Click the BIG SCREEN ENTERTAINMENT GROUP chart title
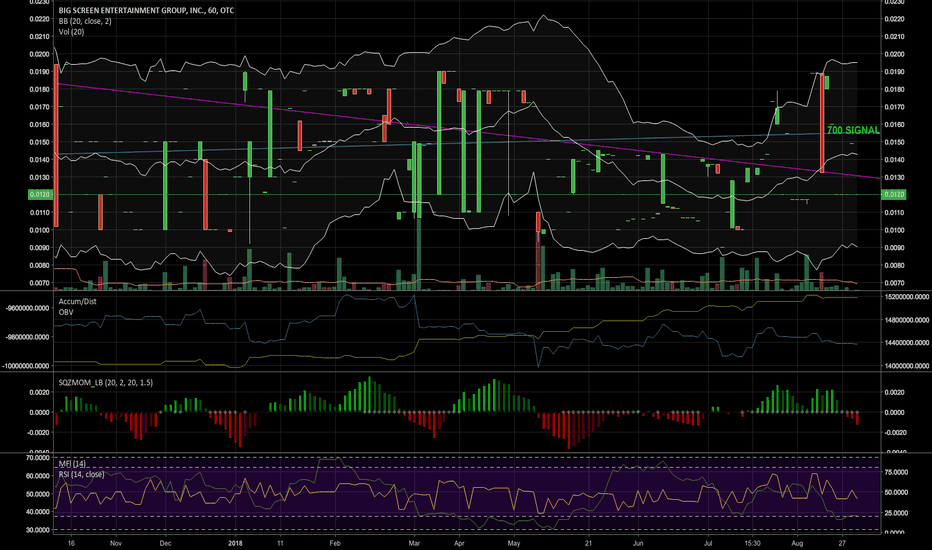Image resolution: width=932 pixels, height=550 pixels. 146,11
